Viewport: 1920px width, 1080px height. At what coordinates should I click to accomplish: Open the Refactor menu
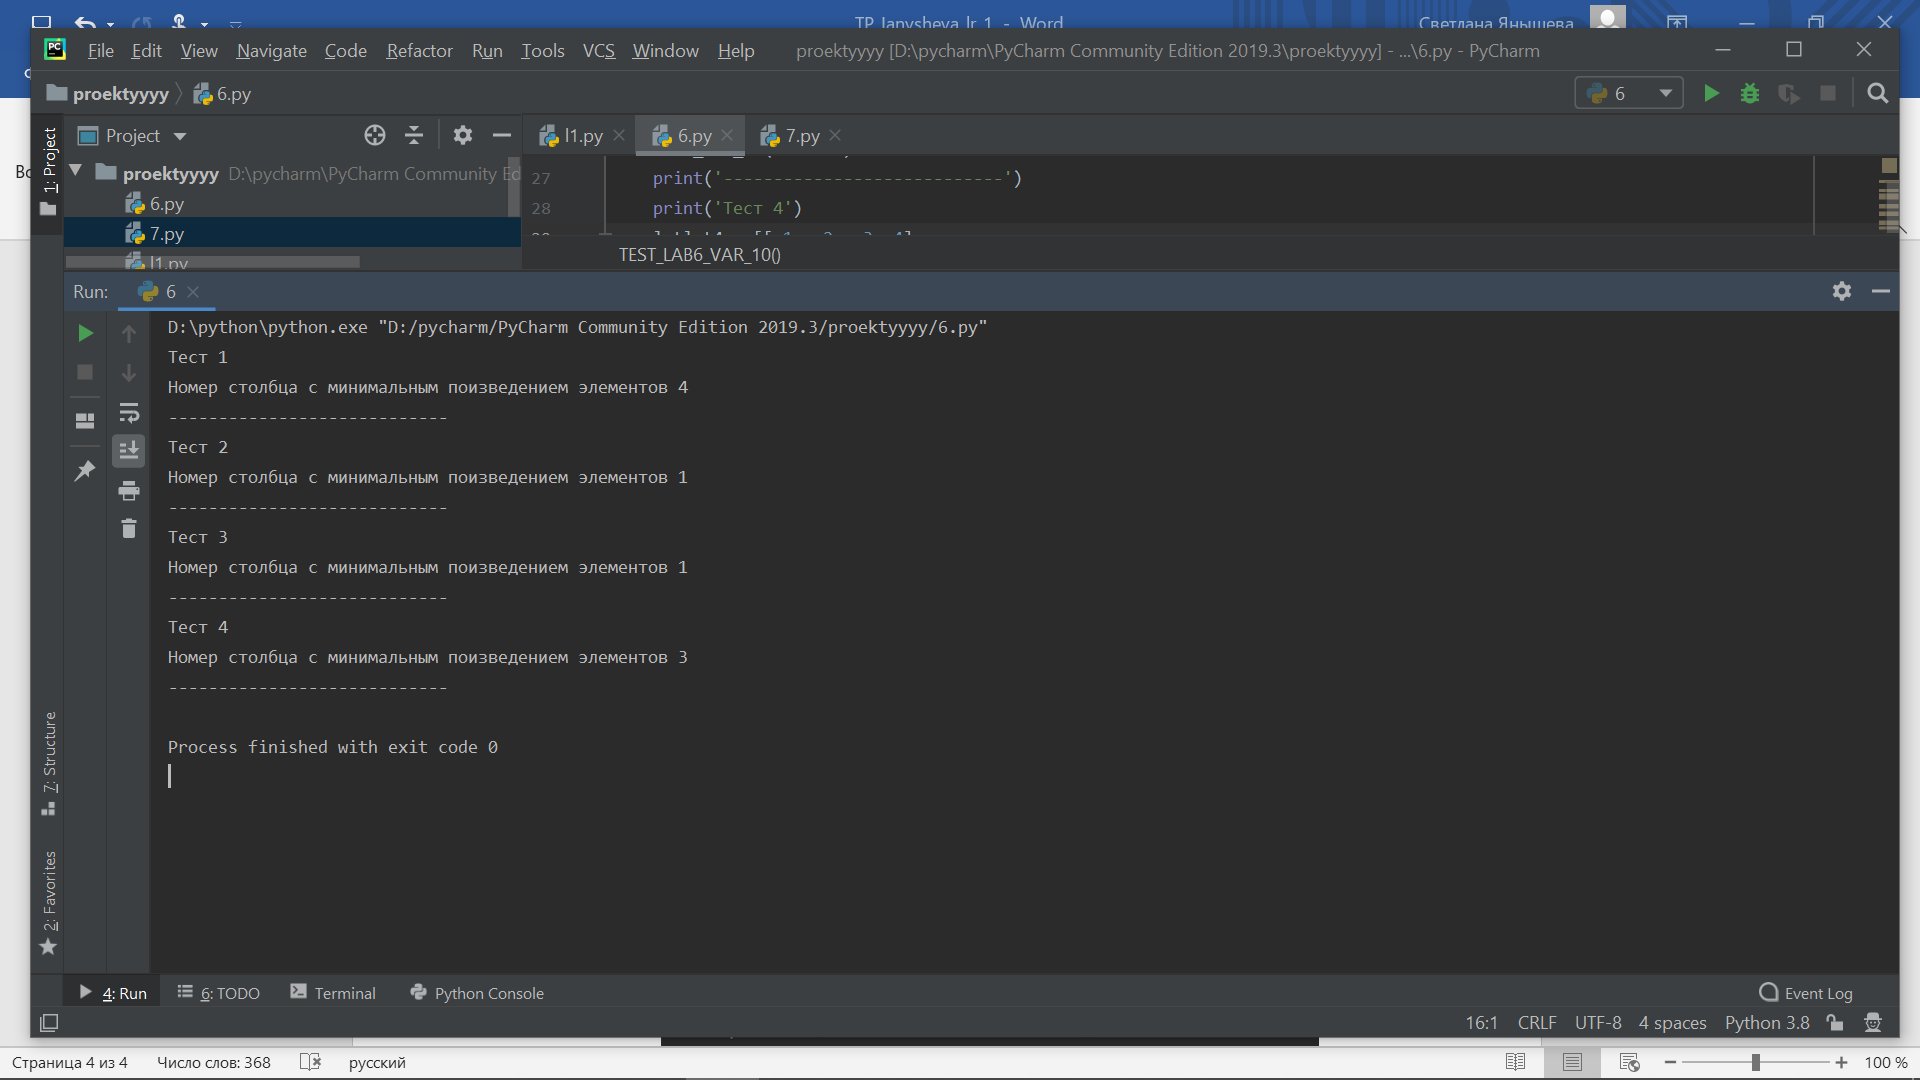pos(419,51)
